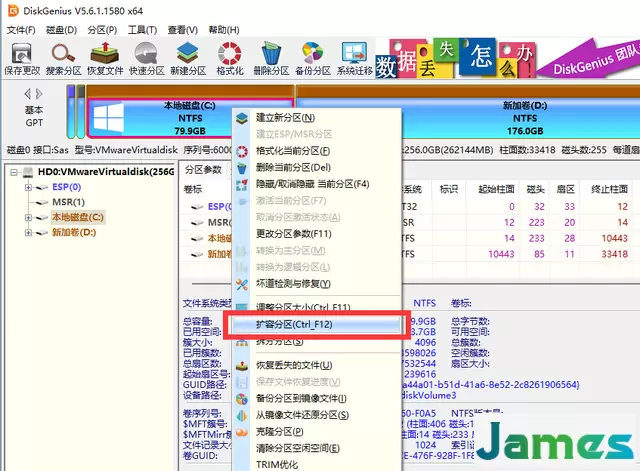Open the 快速分区 quick partition tool

coord(147,59)
